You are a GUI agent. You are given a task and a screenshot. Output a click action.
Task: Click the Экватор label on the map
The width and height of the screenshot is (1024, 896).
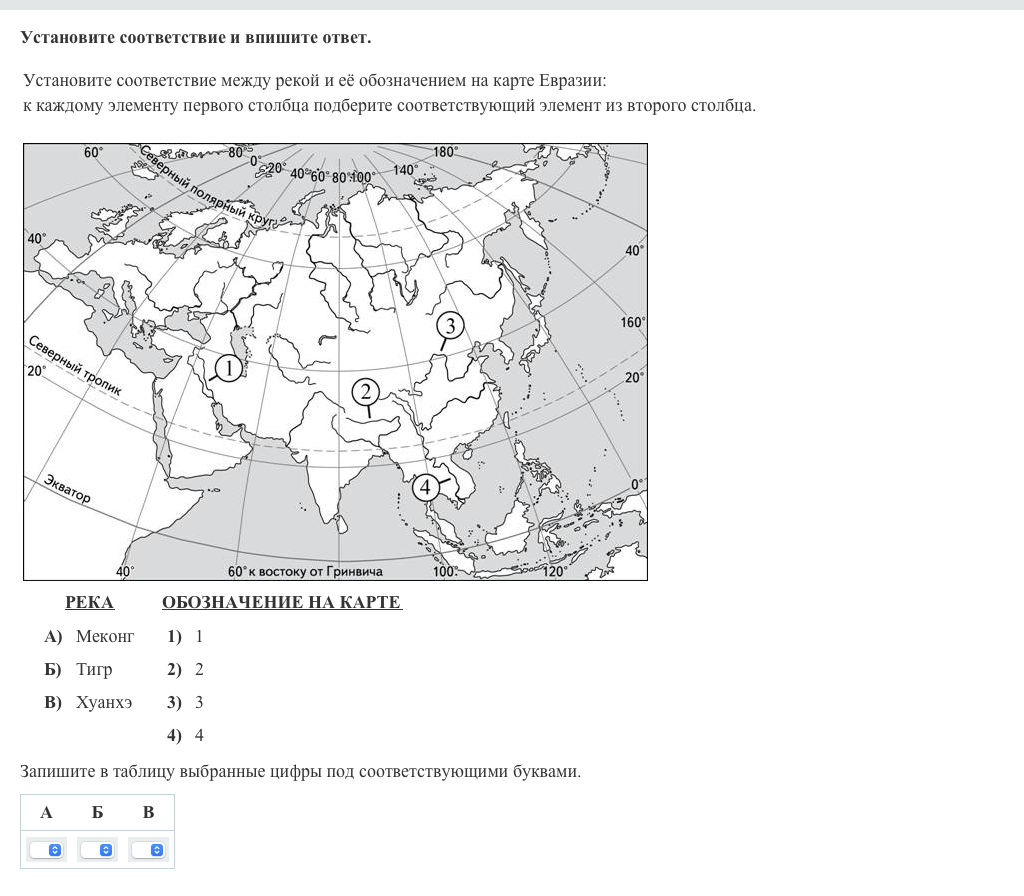(68, 489)
